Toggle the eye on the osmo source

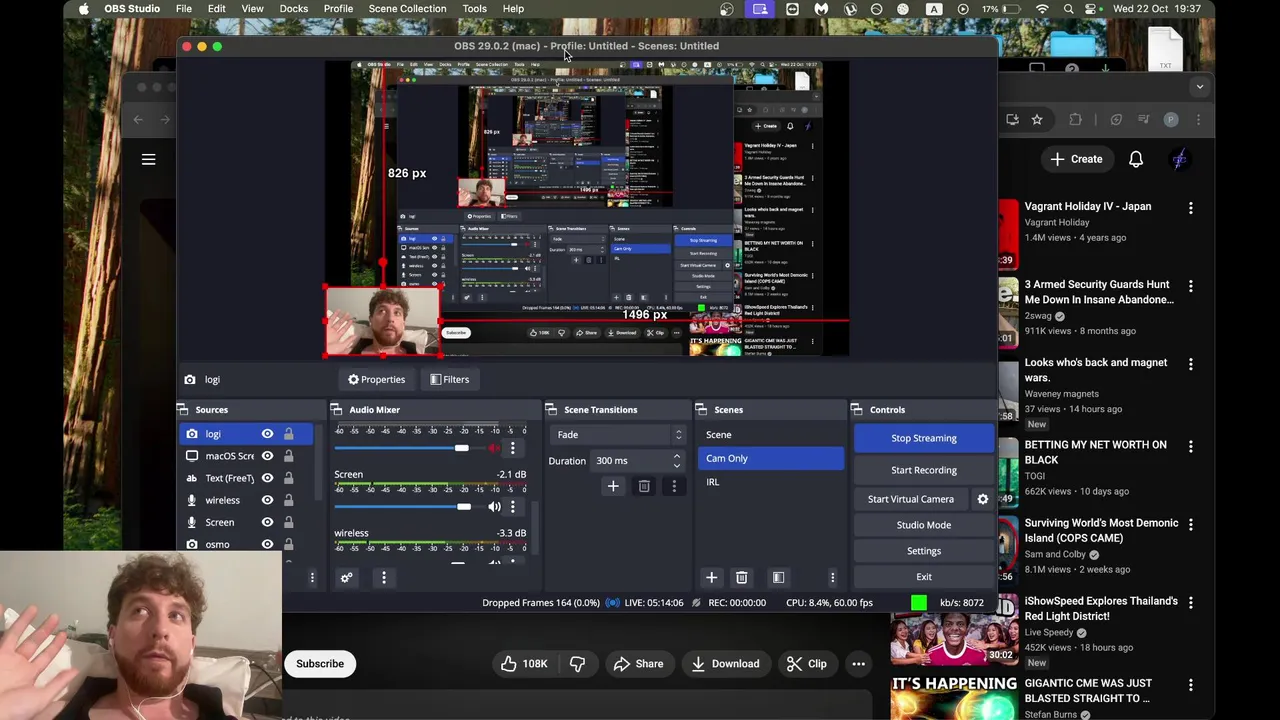point(267,544)
